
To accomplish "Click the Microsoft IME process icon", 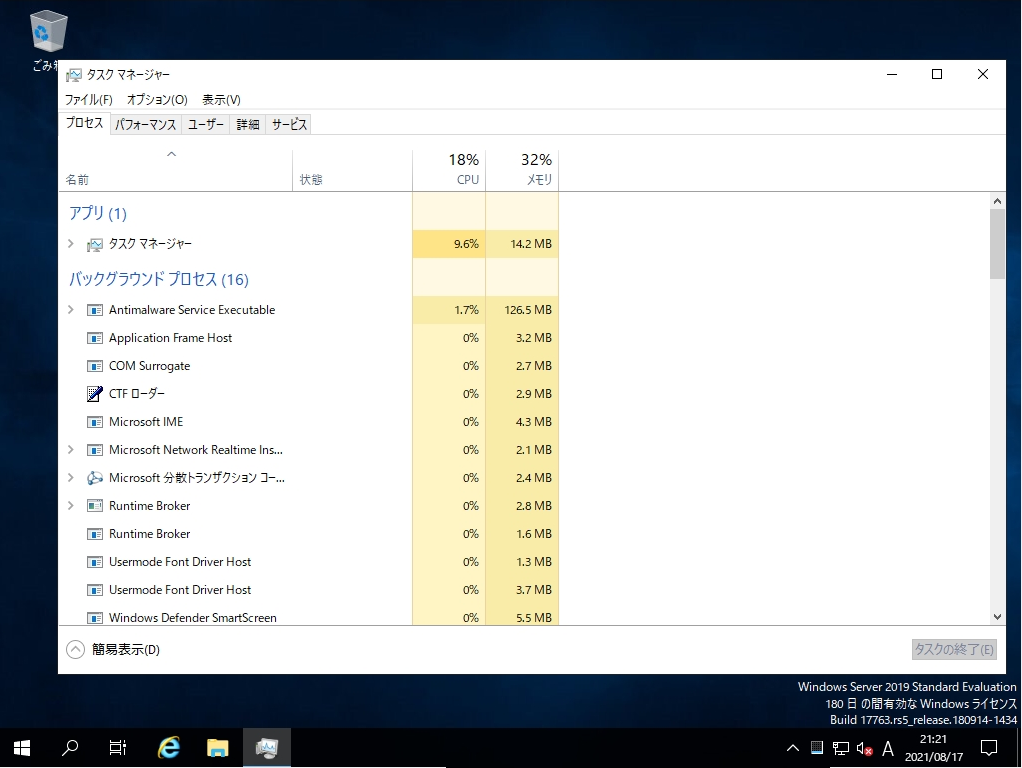I will point(95,422).
